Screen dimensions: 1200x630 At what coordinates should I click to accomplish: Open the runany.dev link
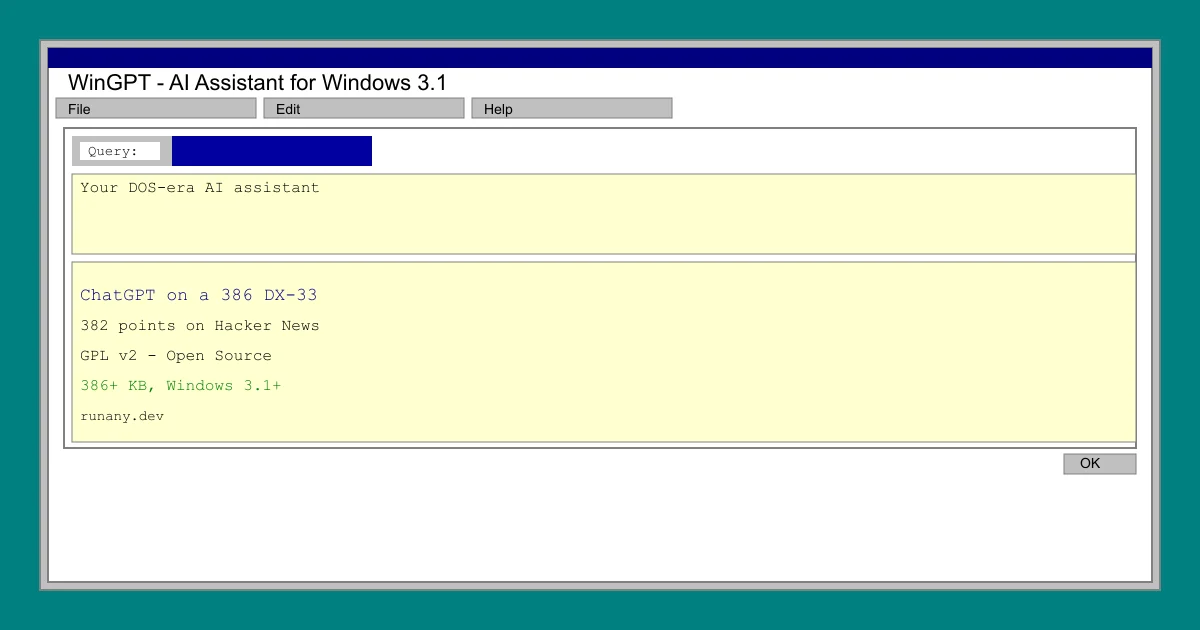click(x=122, y=415)
